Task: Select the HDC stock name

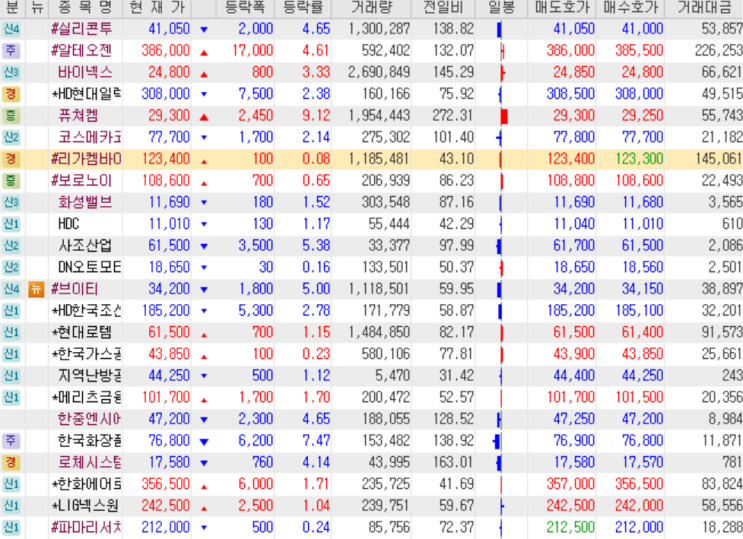Action: [x=69, y=224]
